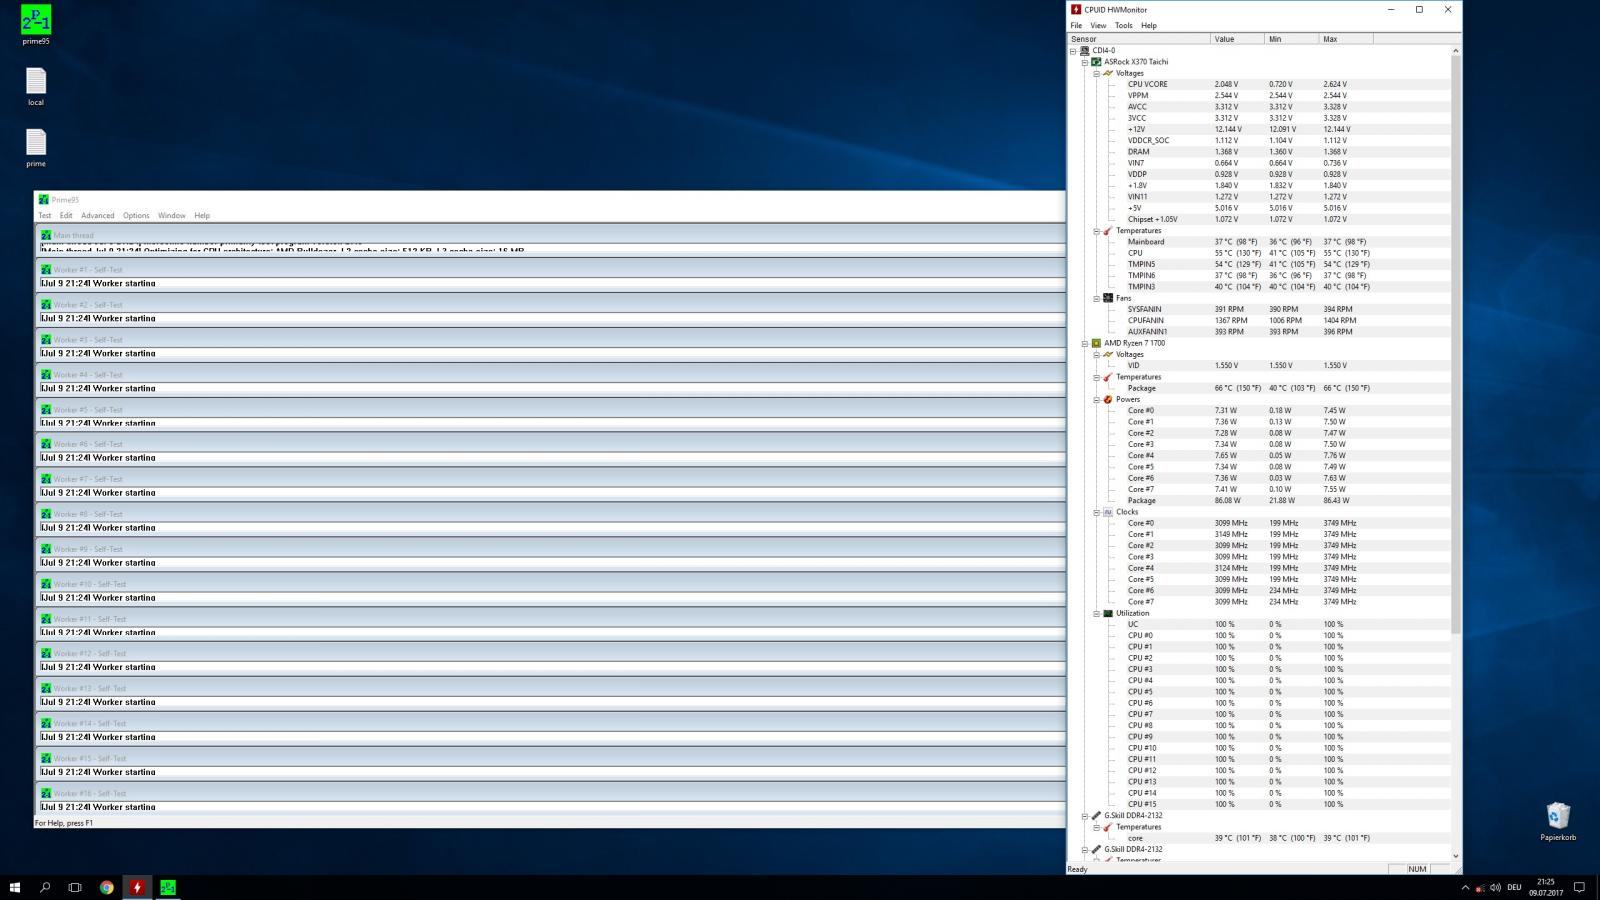Click the Max column header
The width and height of the screenshot is (1600, 900).
point(1345,39)
